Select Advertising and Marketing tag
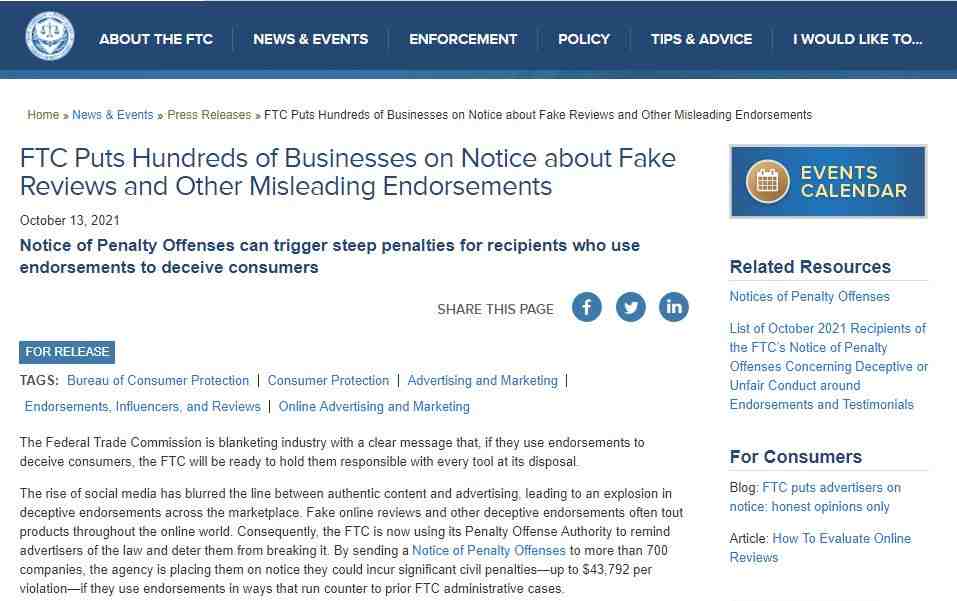This screenshot has width=957, height=601. point(482,380)
